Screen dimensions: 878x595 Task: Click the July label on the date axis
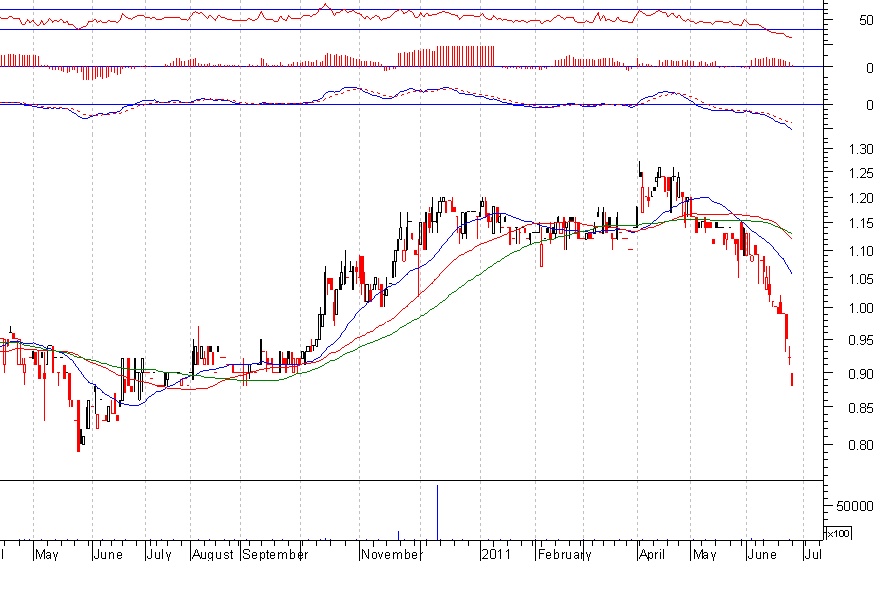coord(160,553)
